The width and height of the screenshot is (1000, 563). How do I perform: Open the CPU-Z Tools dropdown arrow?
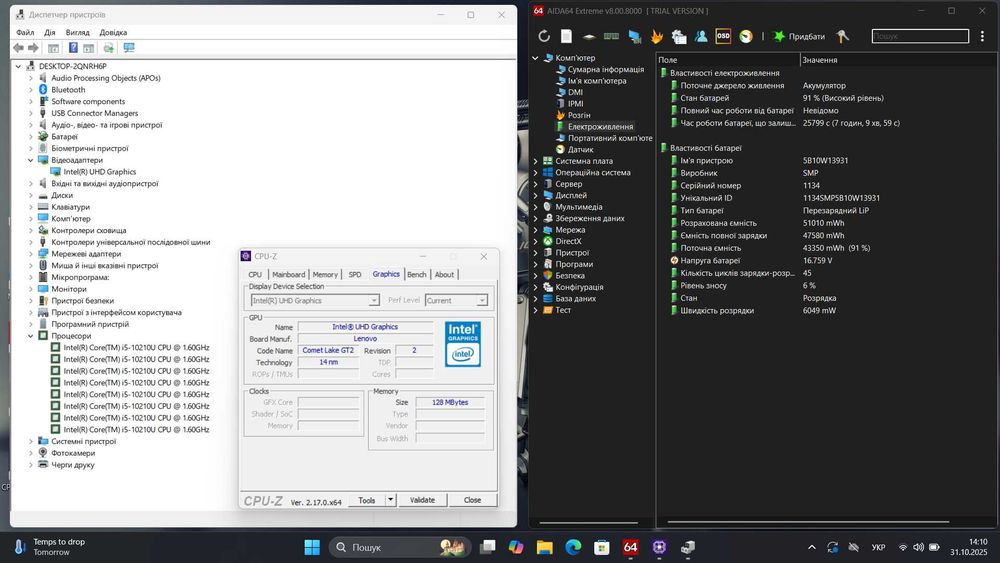pos(390,500)
